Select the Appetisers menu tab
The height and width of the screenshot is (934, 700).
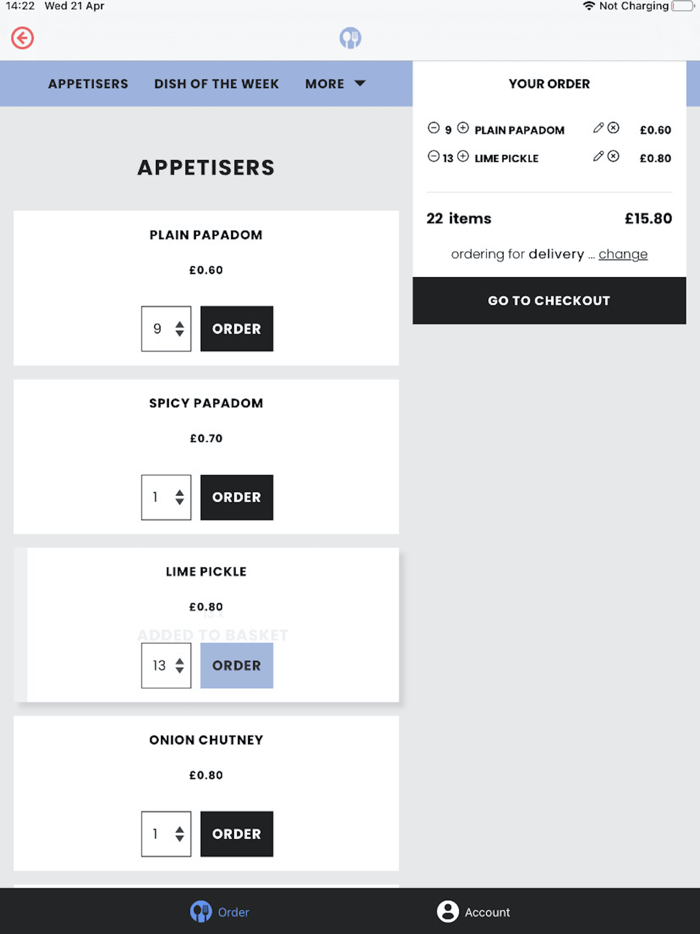pos(88,84)
